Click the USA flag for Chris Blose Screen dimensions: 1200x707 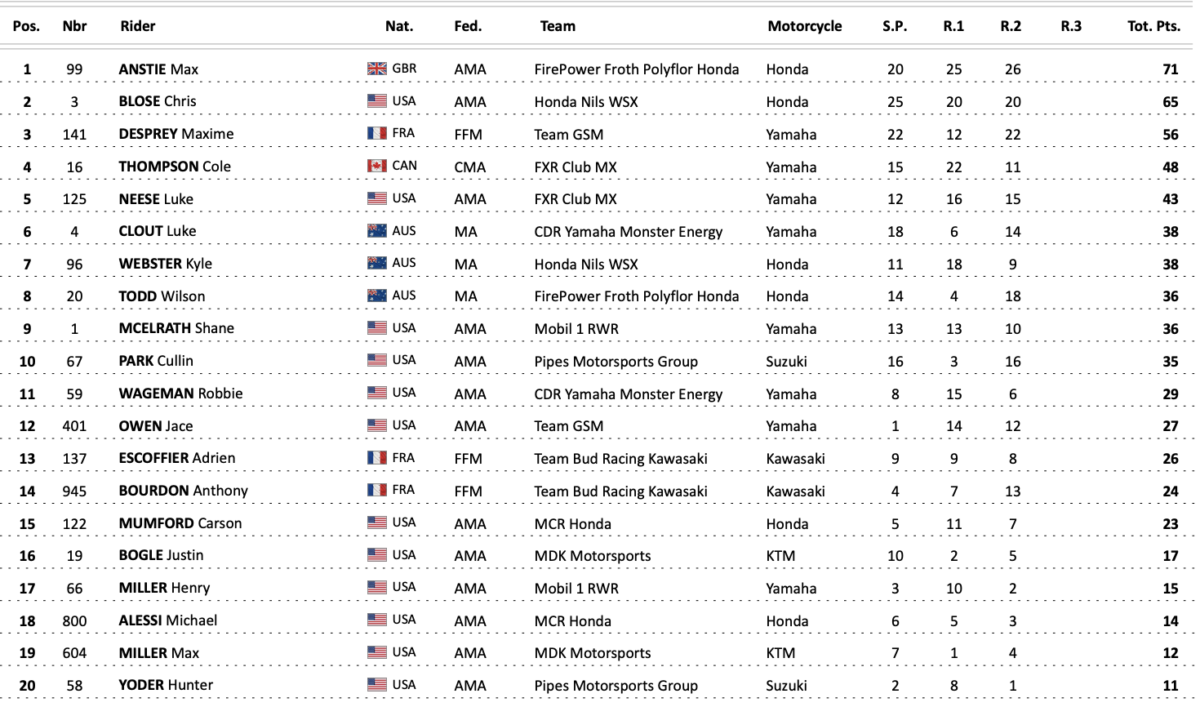377,101
